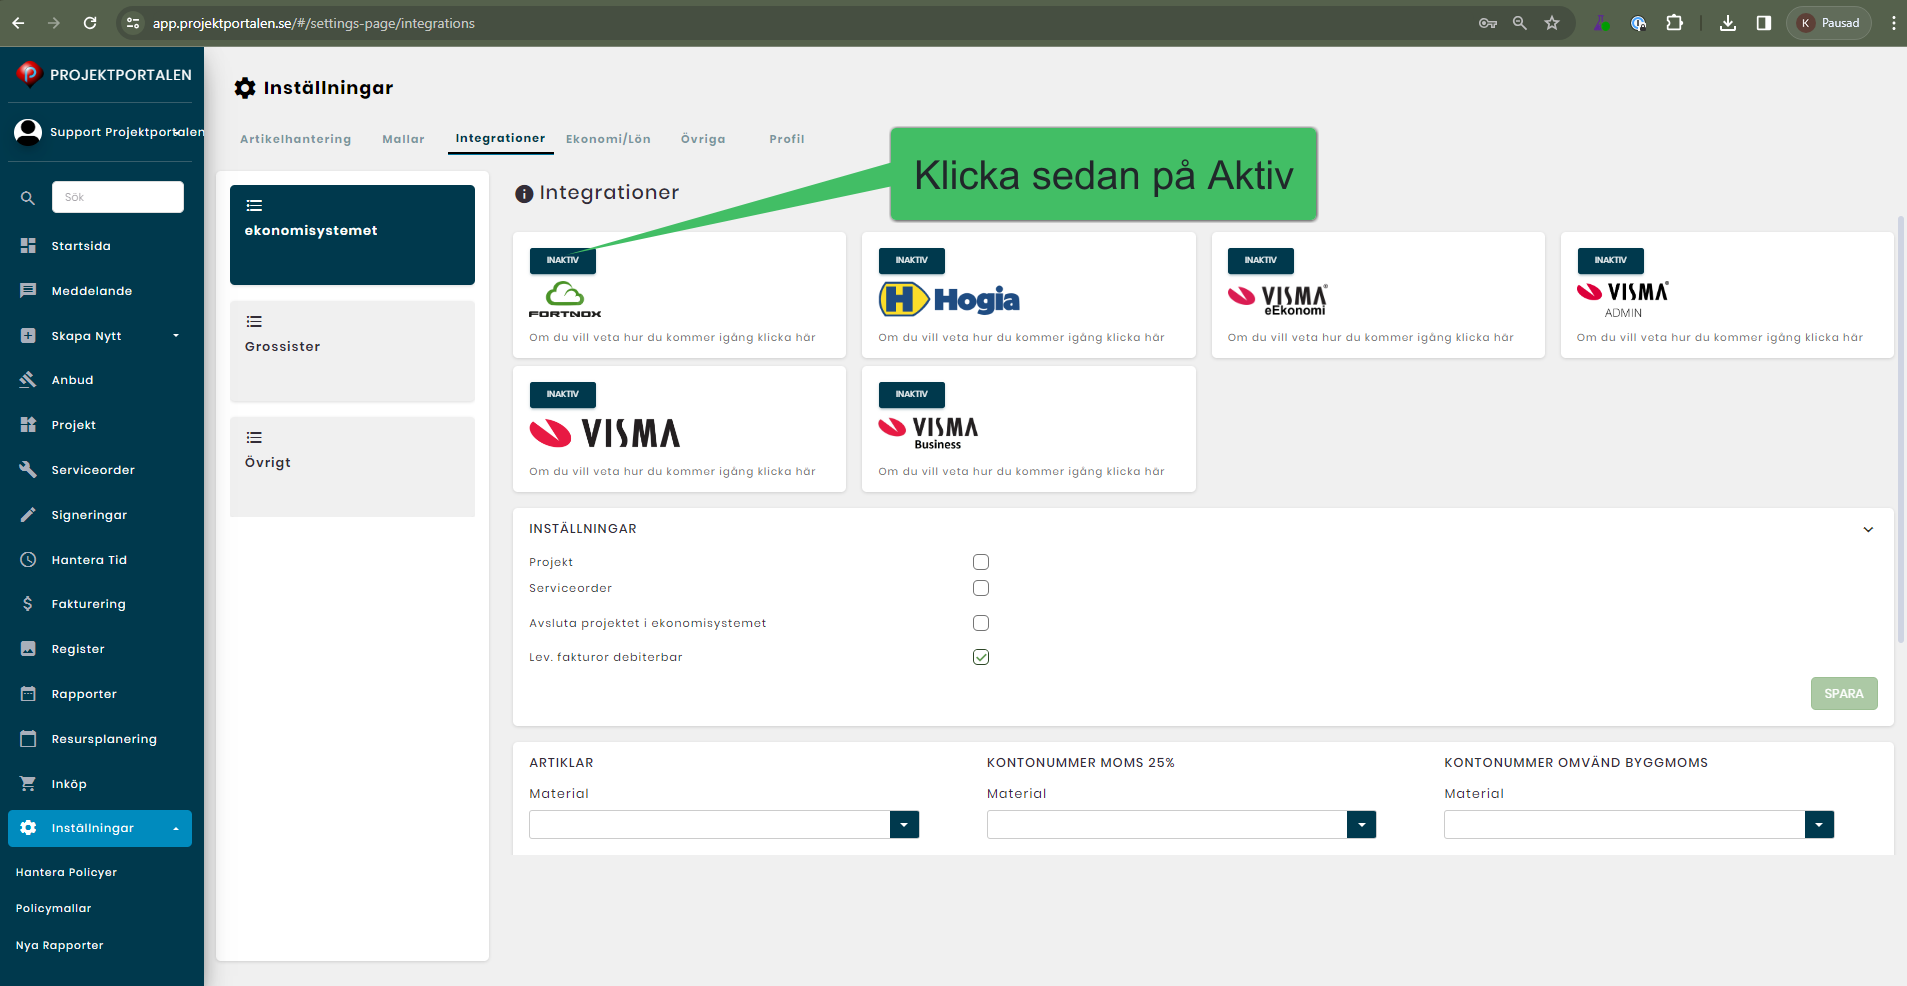1907x986 pixels.
Task: Open the Register sidebar icon
Action: tap(28, 649)
